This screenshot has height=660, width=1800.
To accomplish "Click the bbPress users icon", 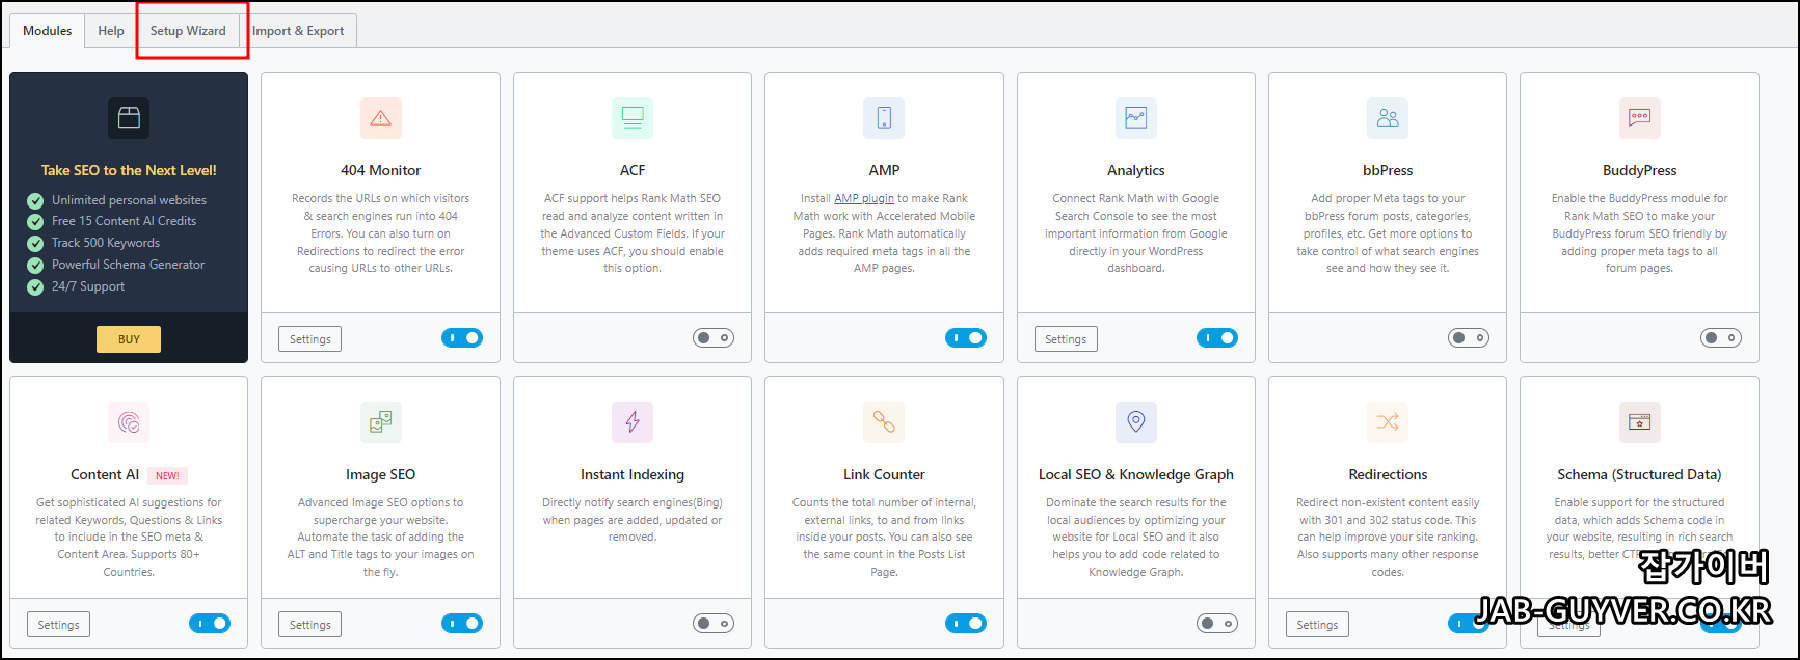I will point(1388,118).
